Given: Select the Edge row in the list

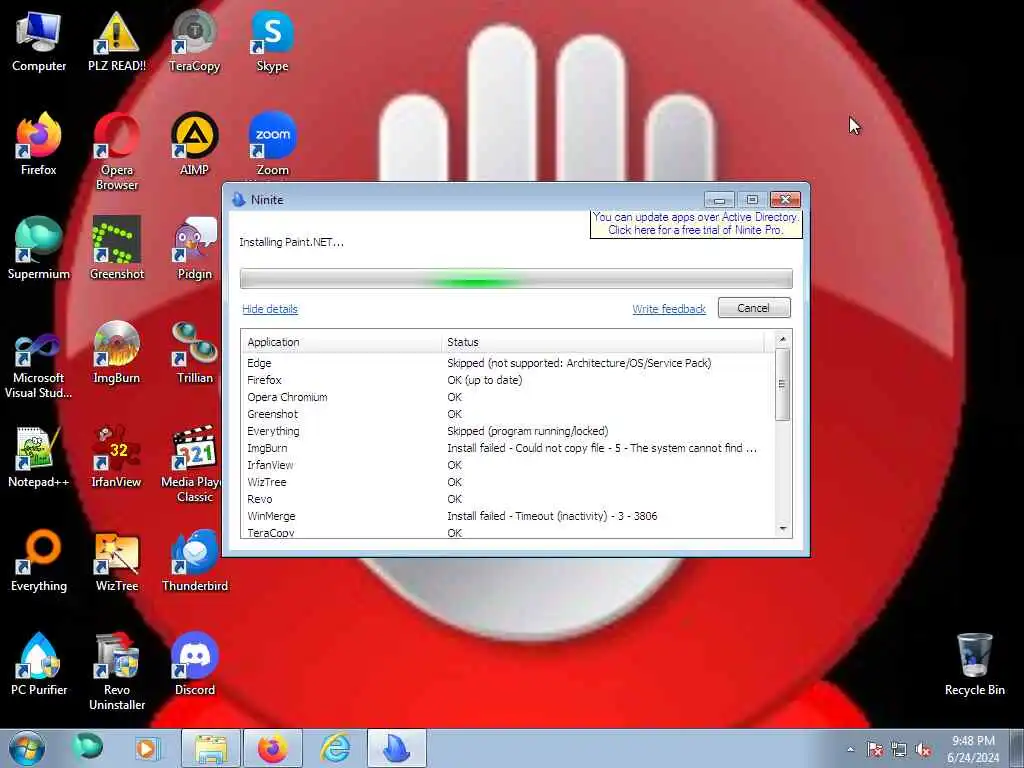Looking at the screenshot, I should coord(507,363).
